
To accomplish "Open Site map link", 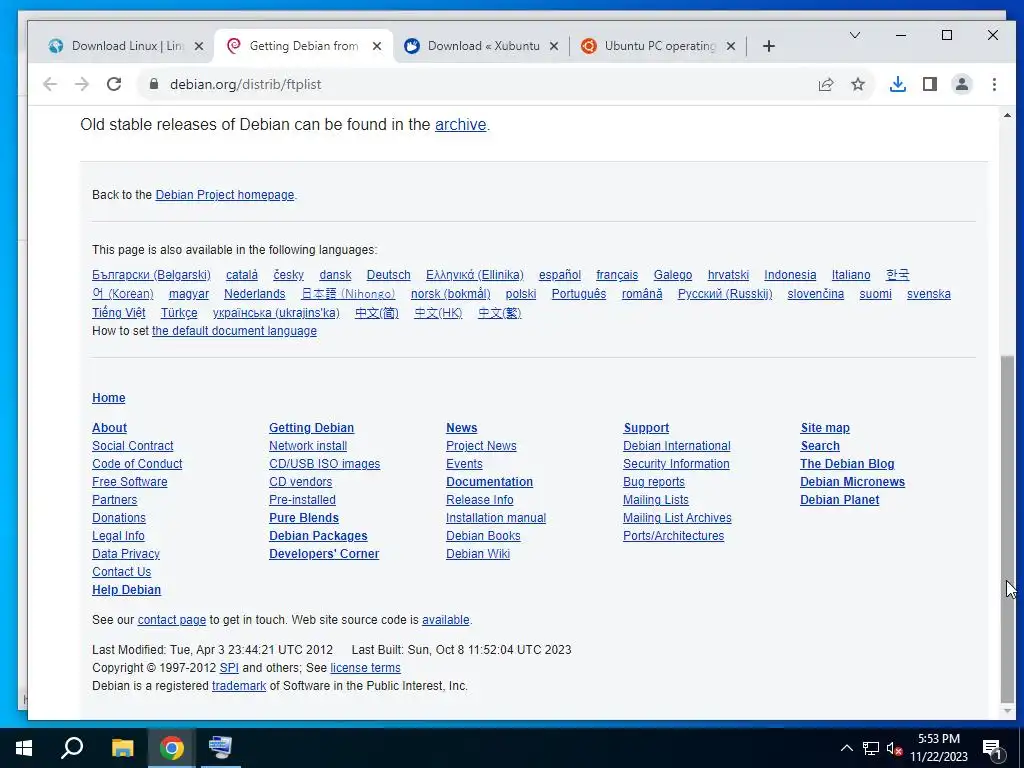I will pyautogui.click(x=825, y=428).
